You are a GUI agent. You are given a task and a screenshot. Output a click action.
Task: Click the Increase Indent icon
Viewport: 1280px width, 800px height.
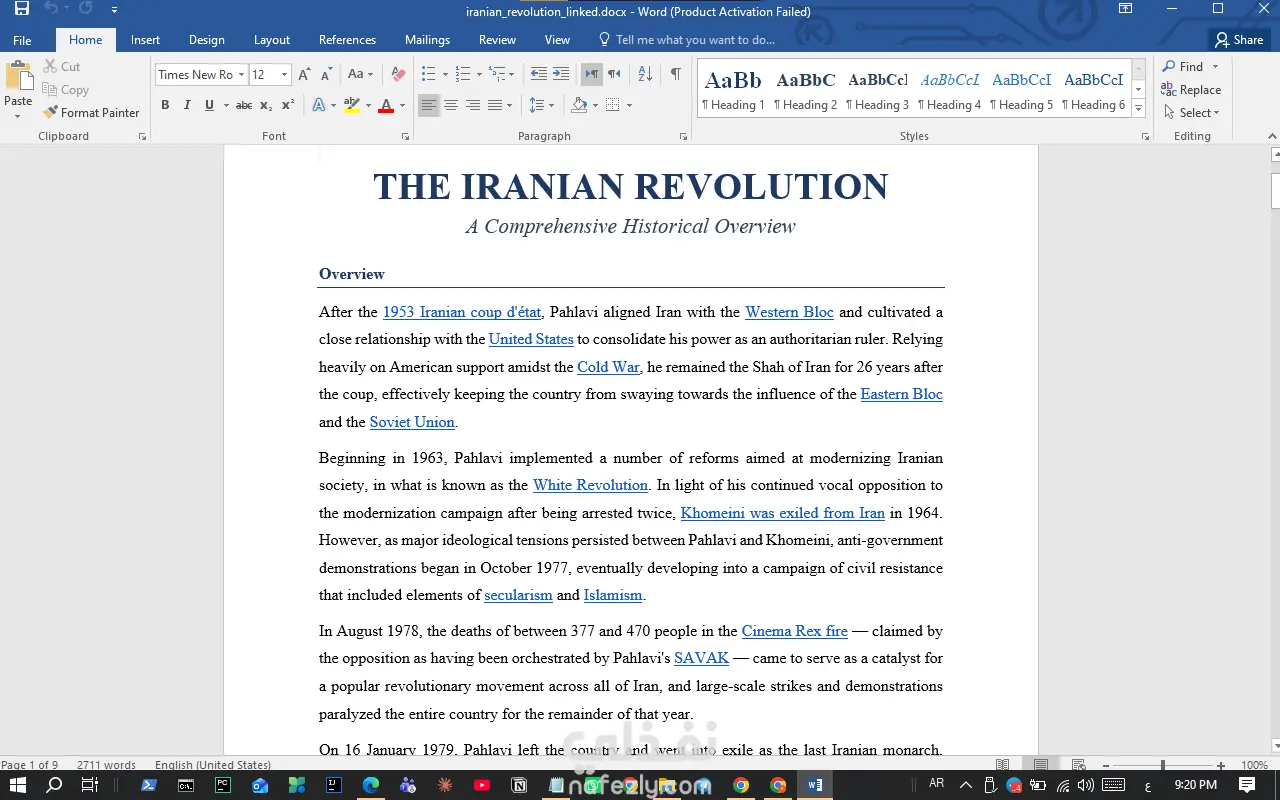561,75
